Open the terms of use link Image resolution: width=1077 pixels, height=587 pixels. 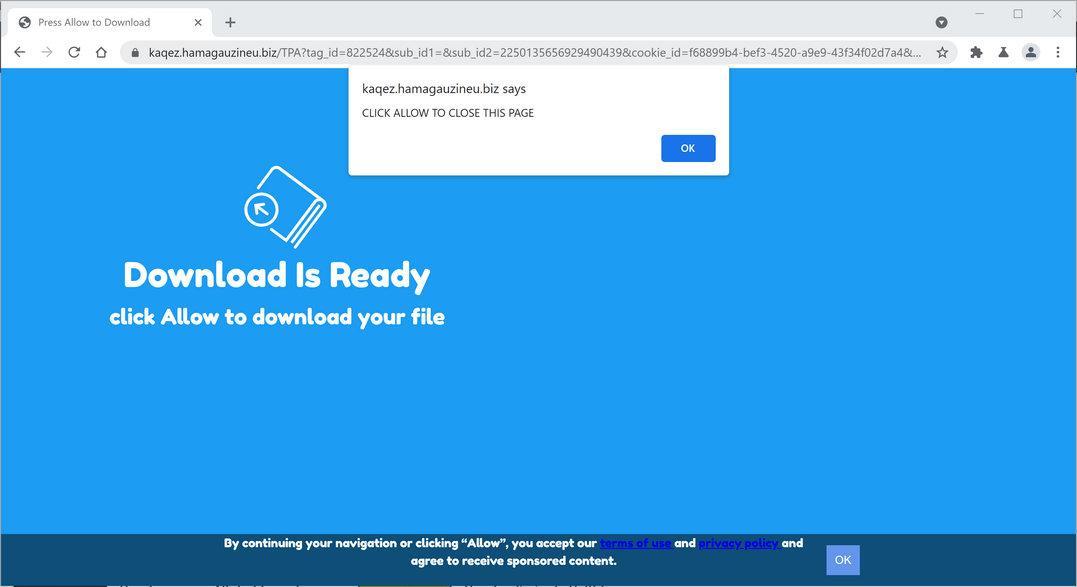[636, 543]
